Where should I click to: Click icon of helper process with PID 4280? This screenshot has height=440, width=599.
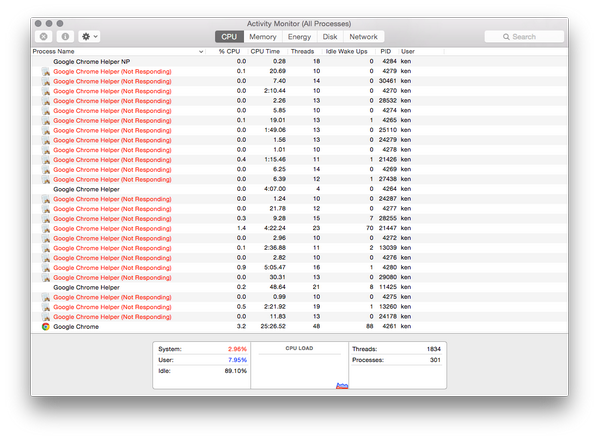pyautogui.click(x=46, y=268)
